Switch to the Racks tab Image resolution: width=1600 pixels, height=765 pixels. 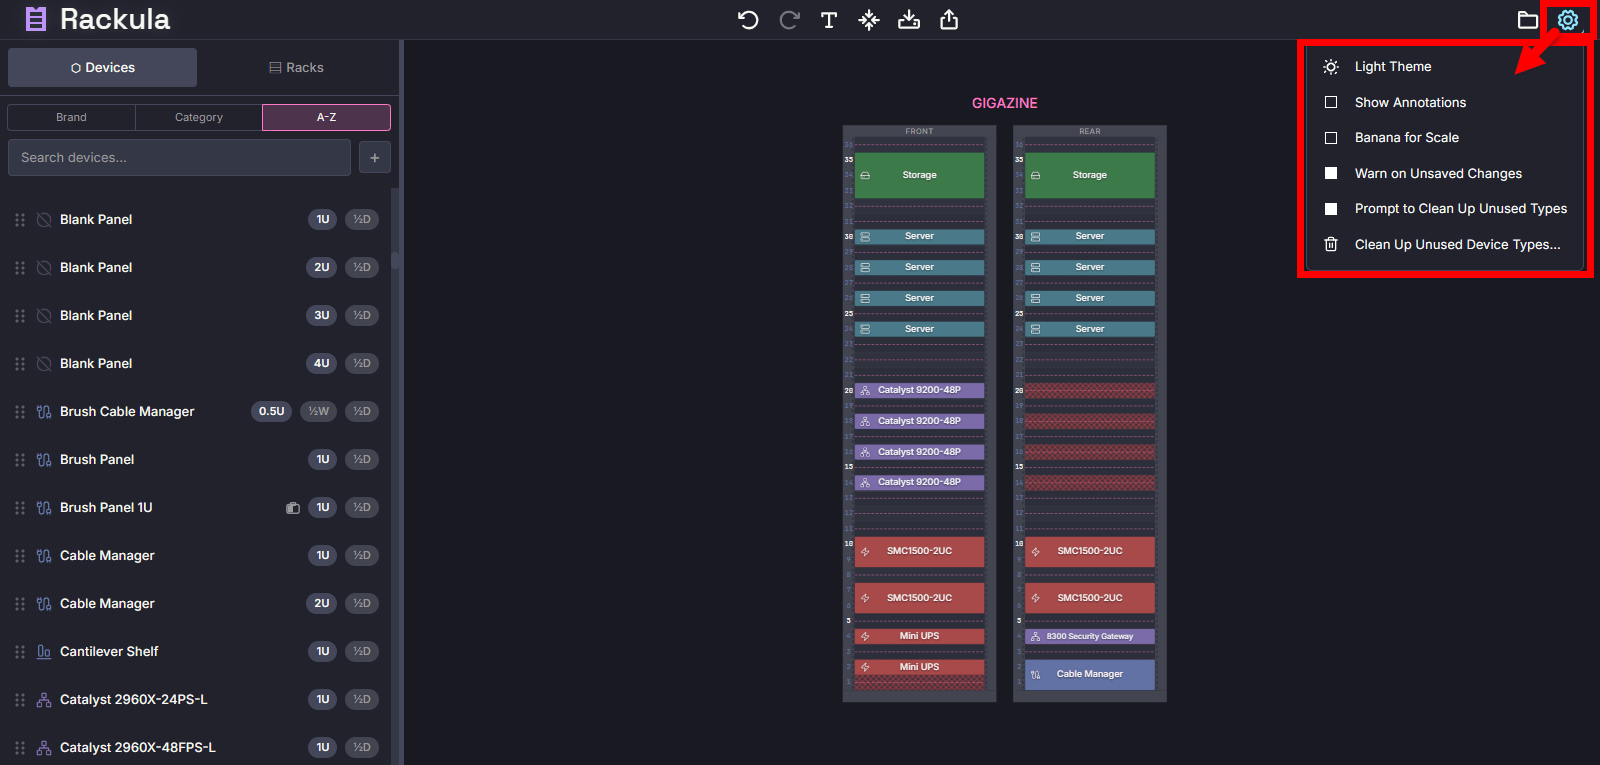pyautogui.click(x=296, y=68)
